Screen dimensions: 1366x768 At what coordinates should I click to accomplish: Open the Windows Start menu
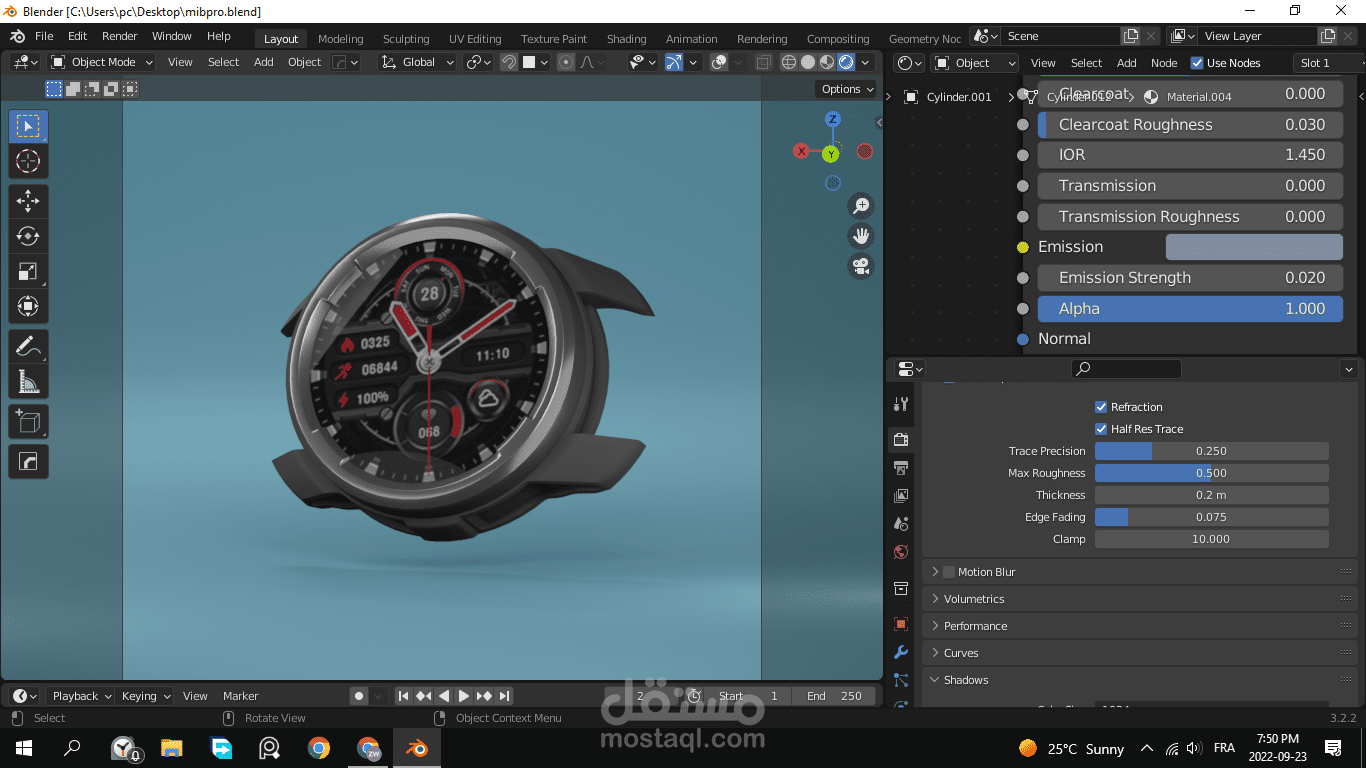[x=23, y=747]
